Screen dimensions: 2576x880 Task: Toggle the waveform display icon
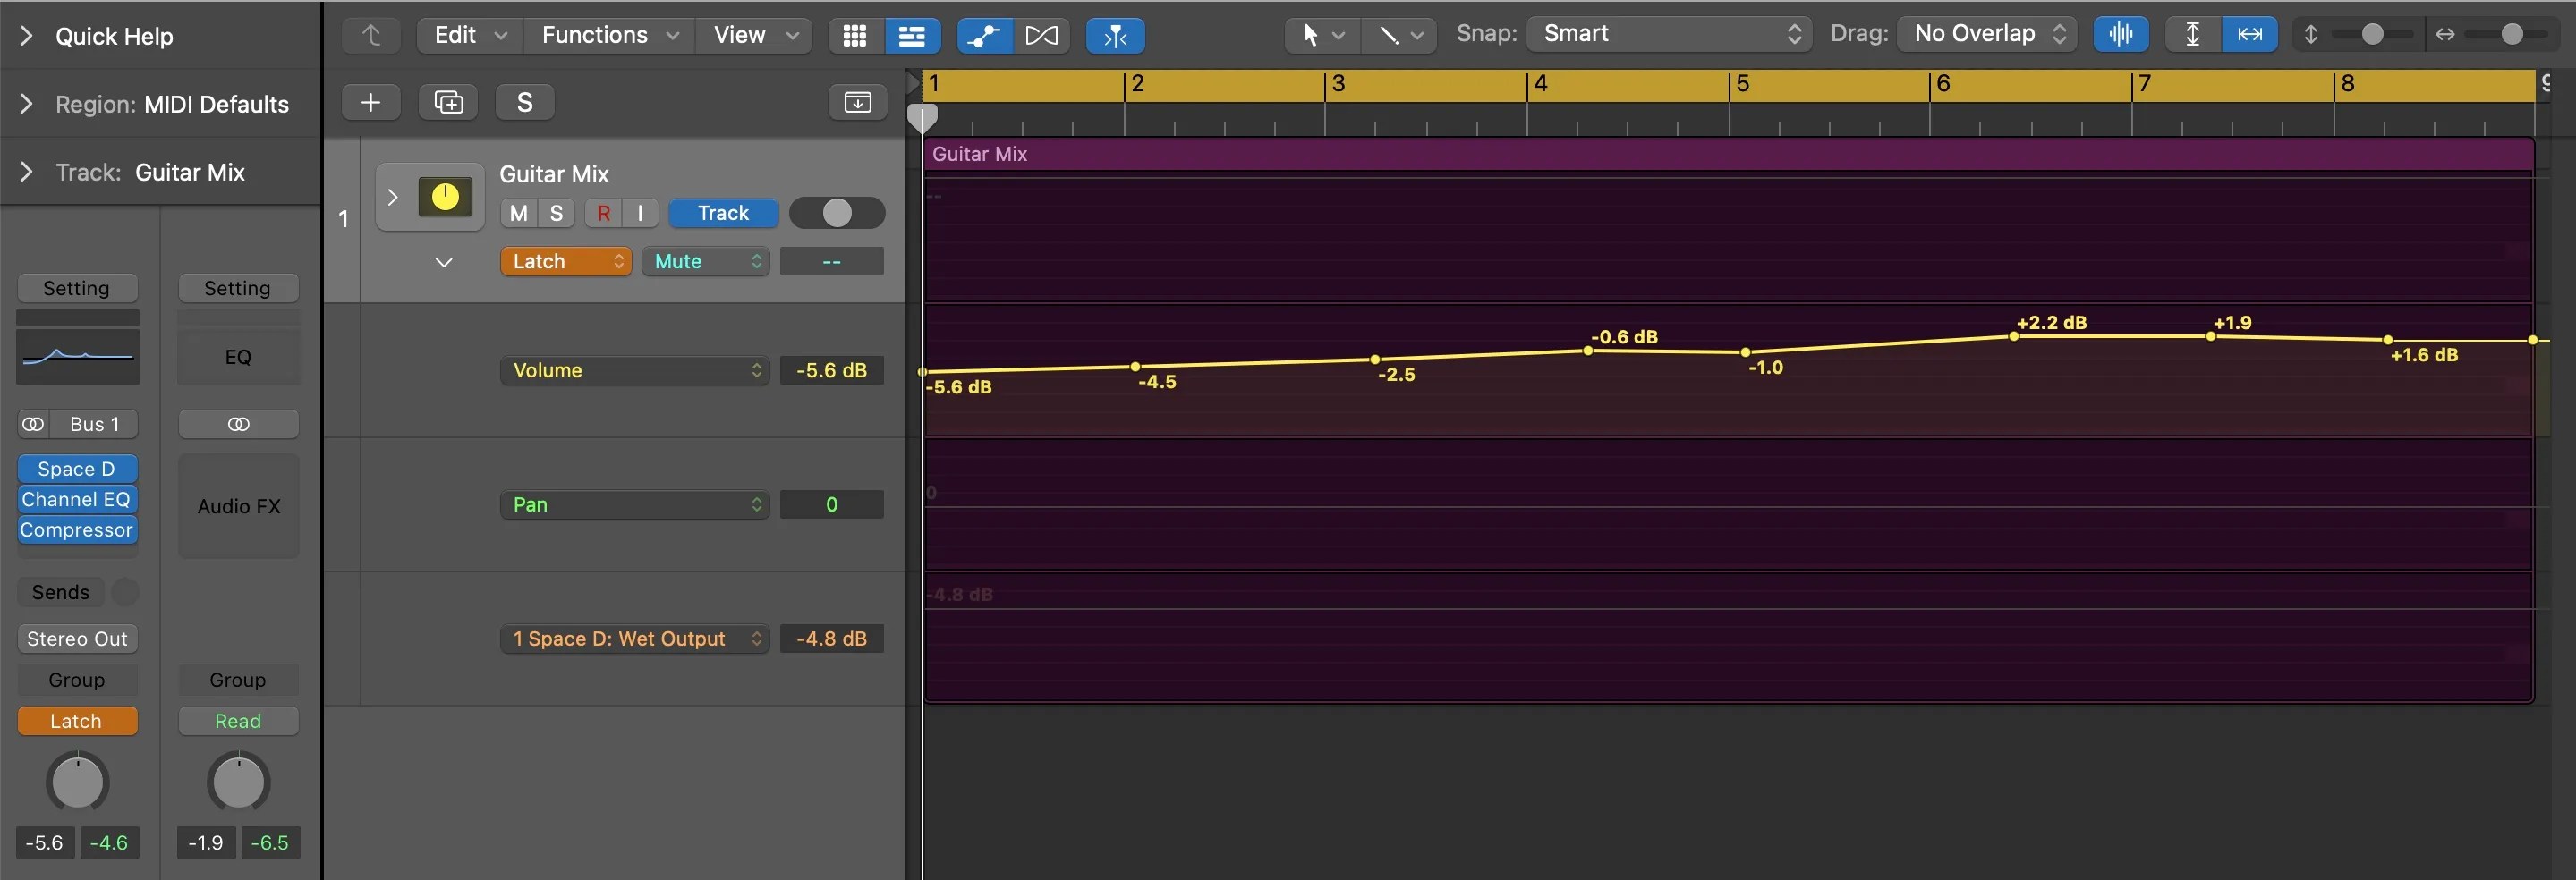point(2120,33)
